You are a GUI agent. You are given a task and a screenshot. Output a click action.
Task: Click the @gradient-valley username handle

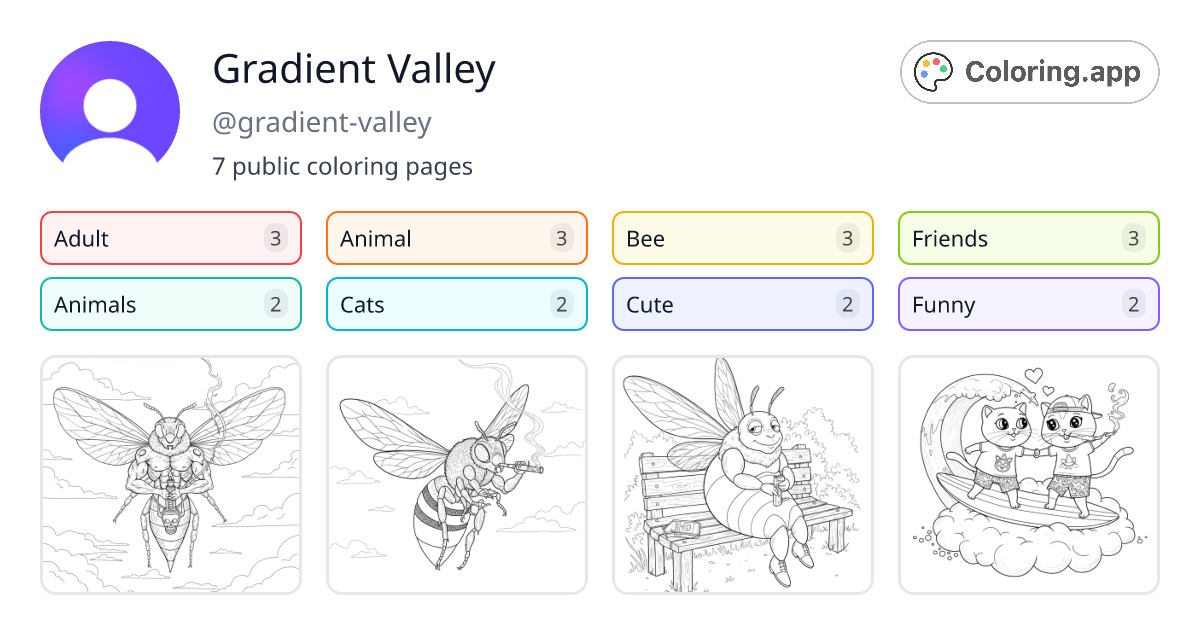point(322,122)
